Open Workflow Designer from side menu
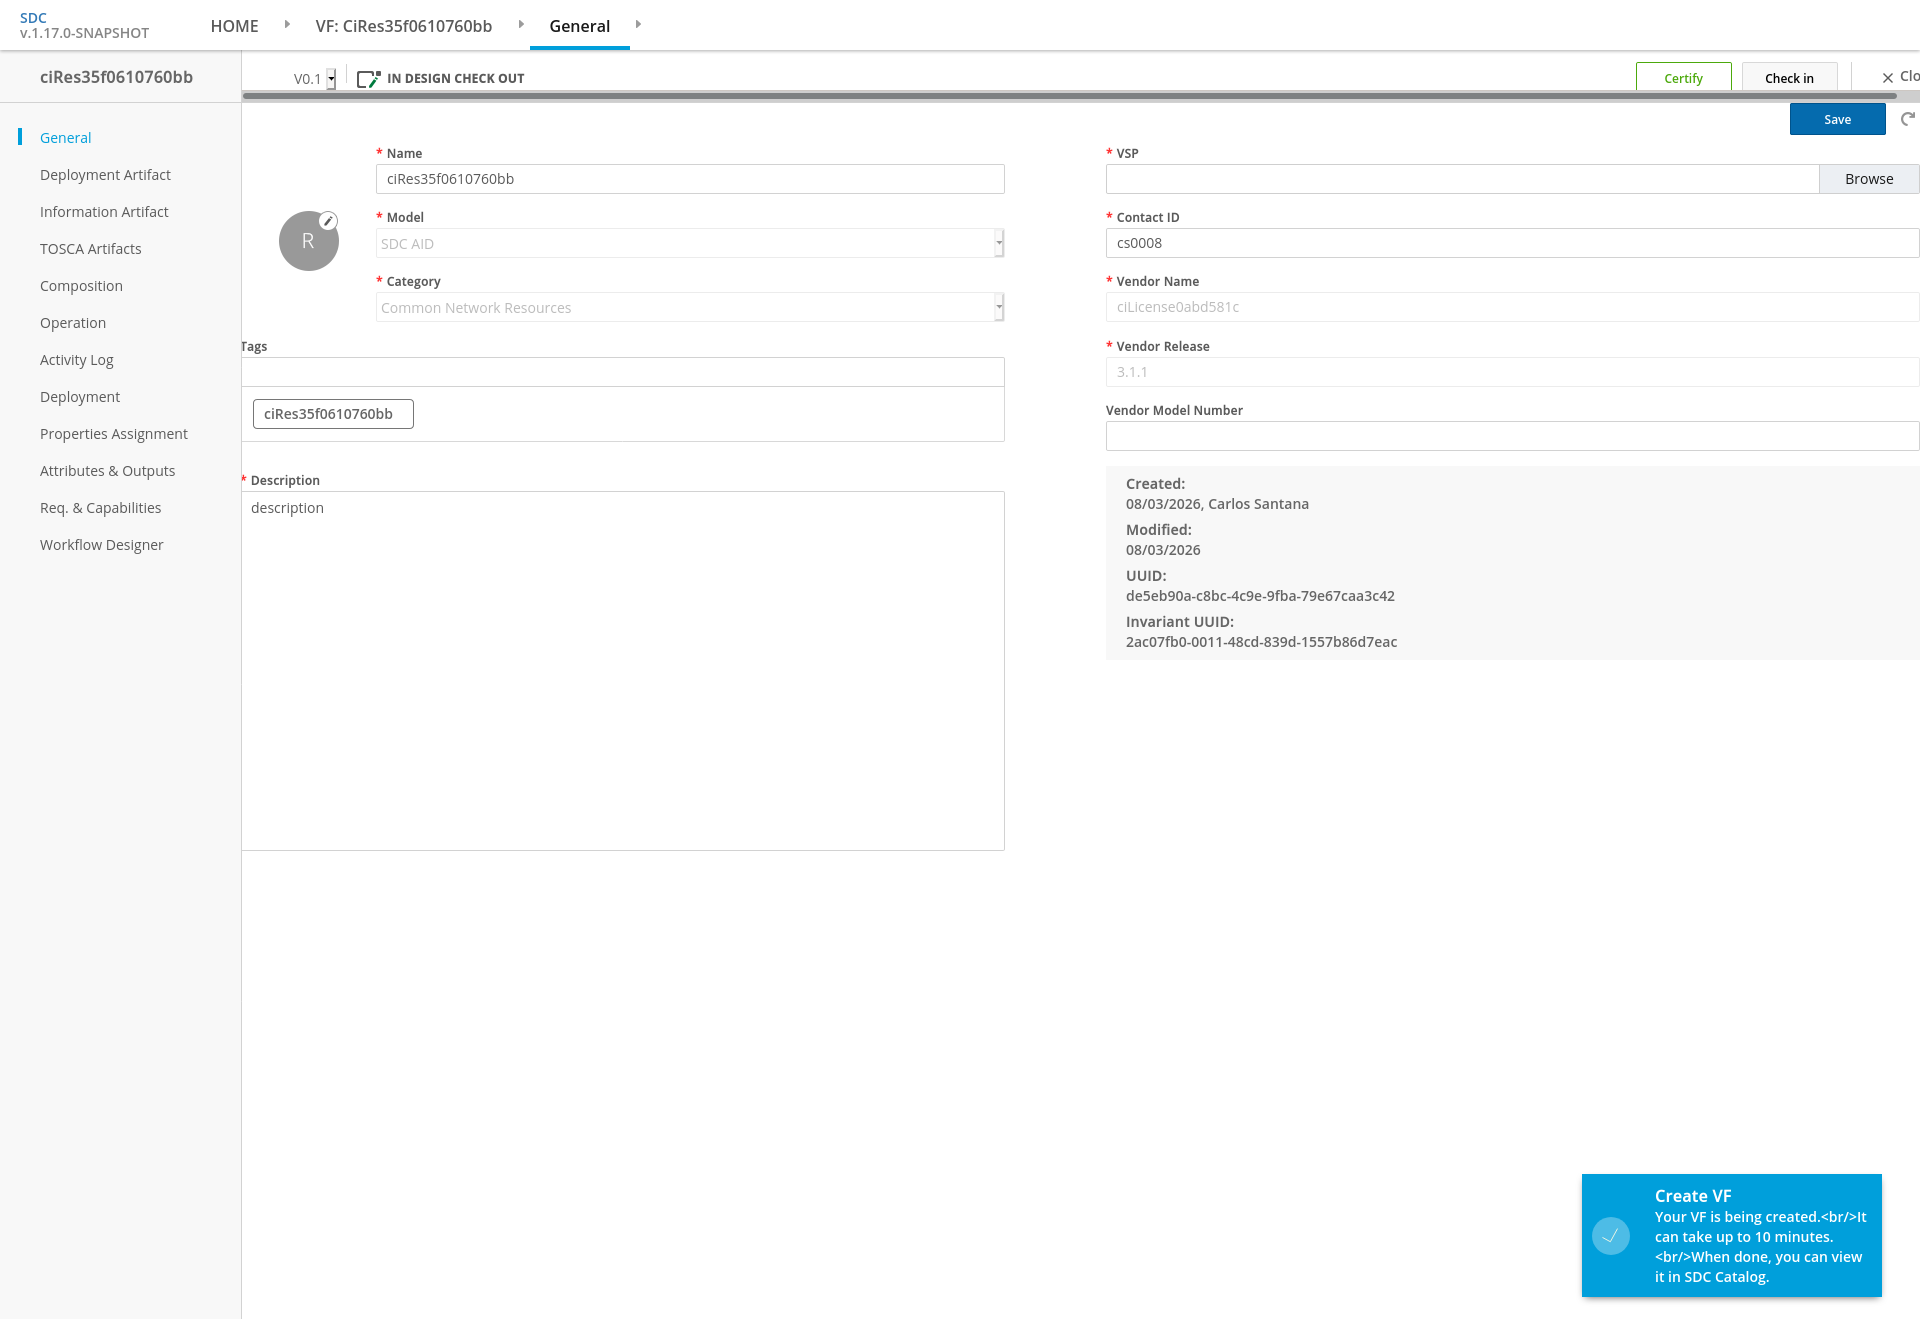The width and height of the screenshot is (1920, 1319). point(101,545)
